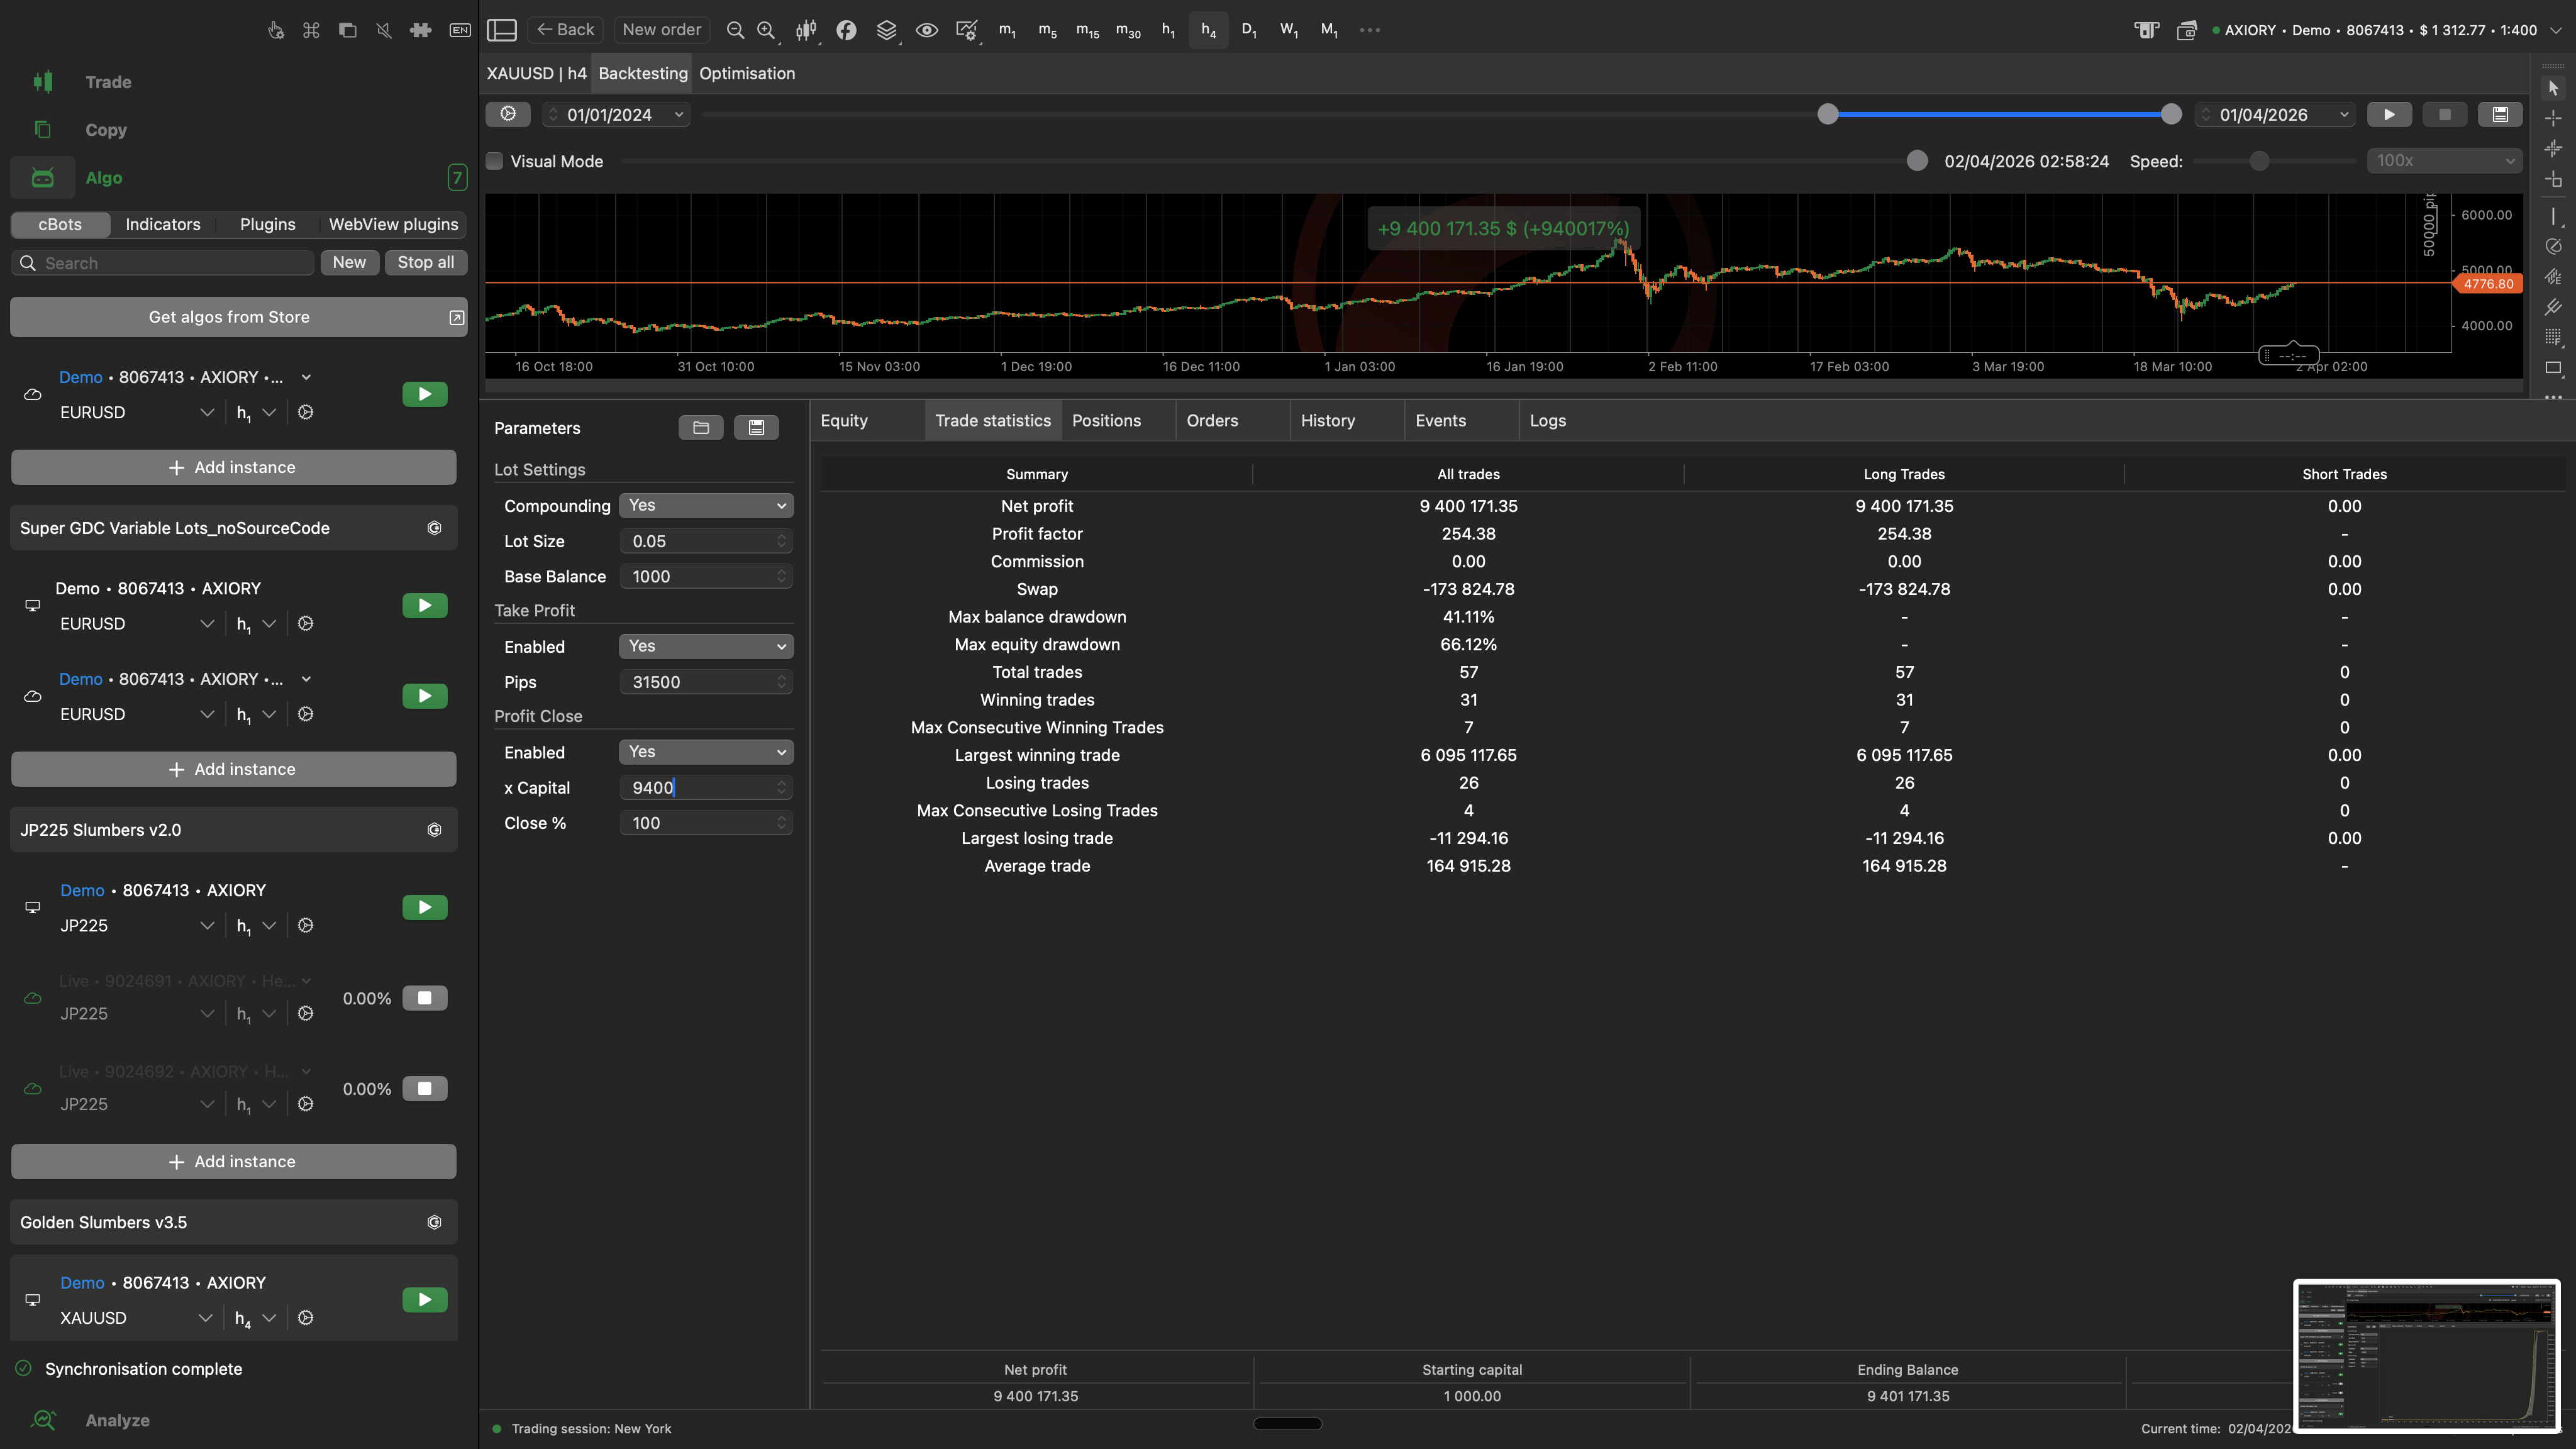
Task: Open the layers icon in toolbar
Action: 886,30
